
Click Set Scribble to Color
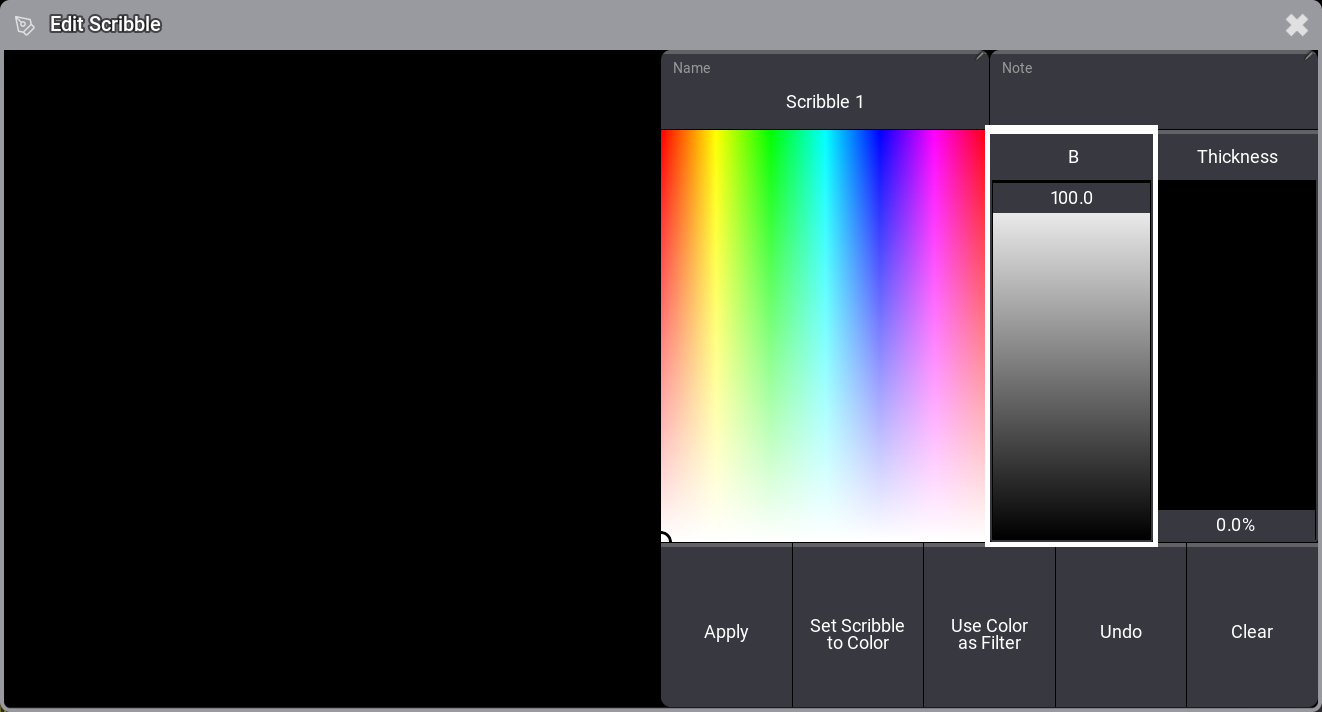click(857, 633)
